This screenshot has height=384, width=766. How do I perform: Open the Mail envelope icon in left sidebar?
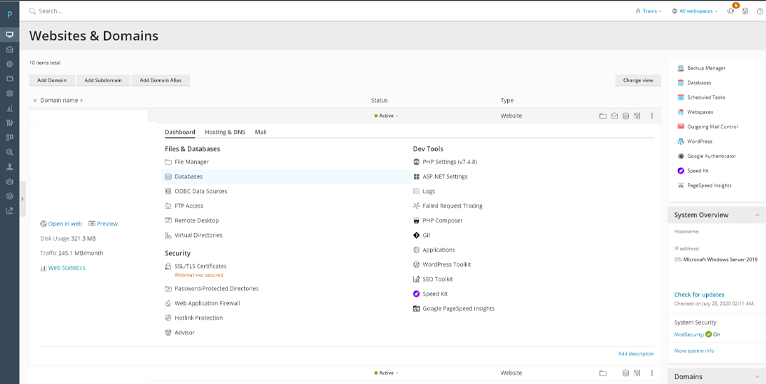point(9,49)
